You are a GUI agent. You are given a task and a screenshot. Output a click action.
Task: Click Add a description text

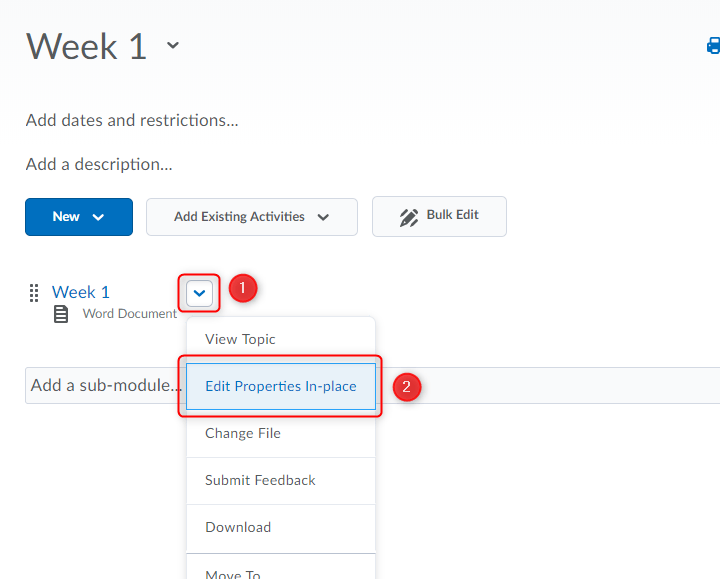tap(99, 164)
